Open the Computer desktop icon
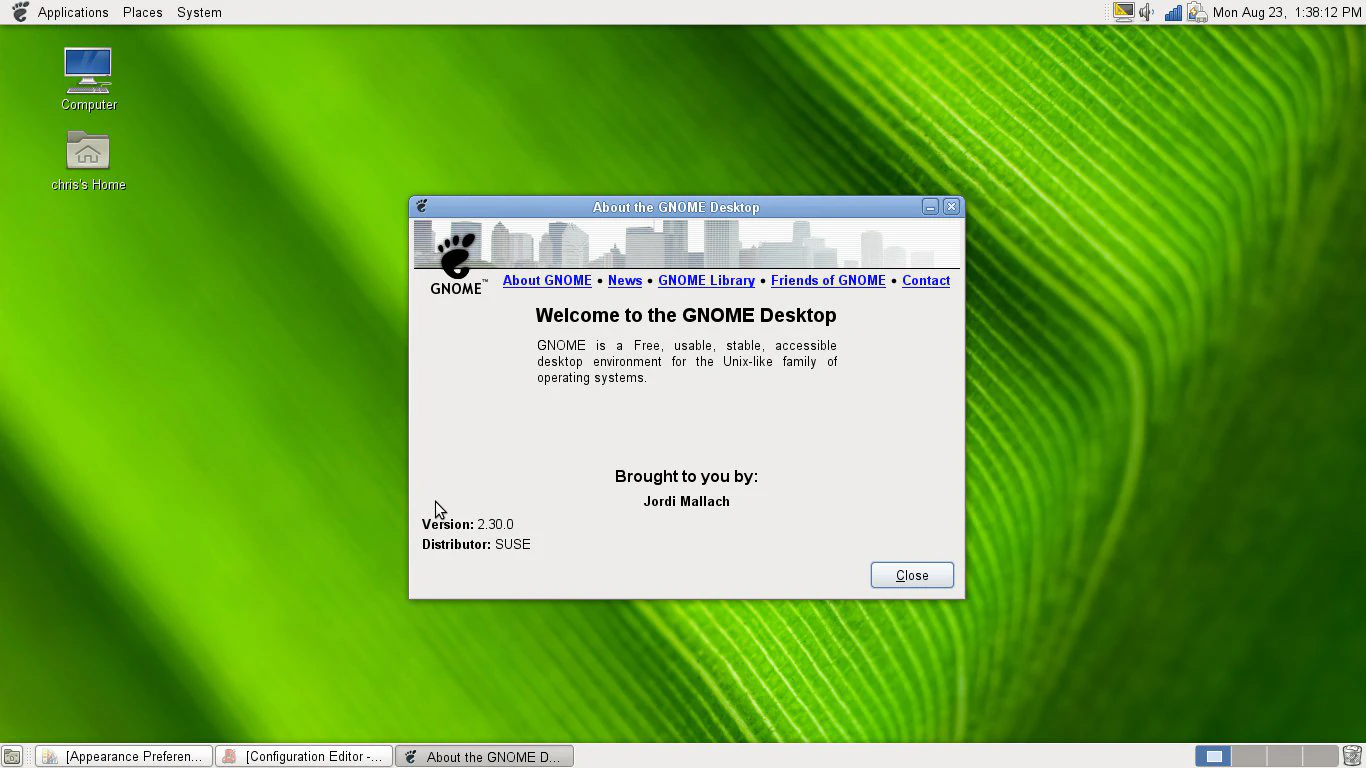Screen dimensions: 1366x768 pos(88,71)
